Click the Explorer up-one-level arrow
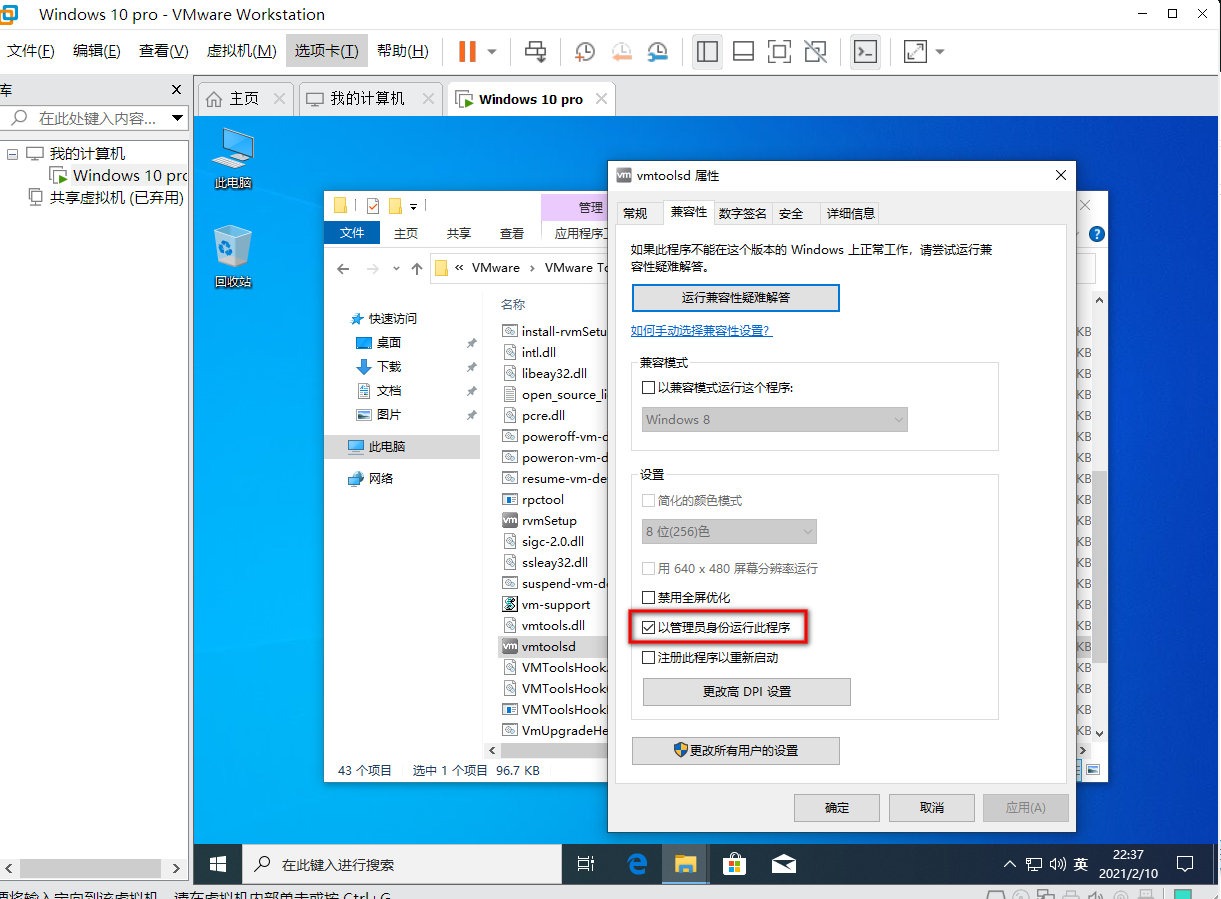 coord(417,268)
